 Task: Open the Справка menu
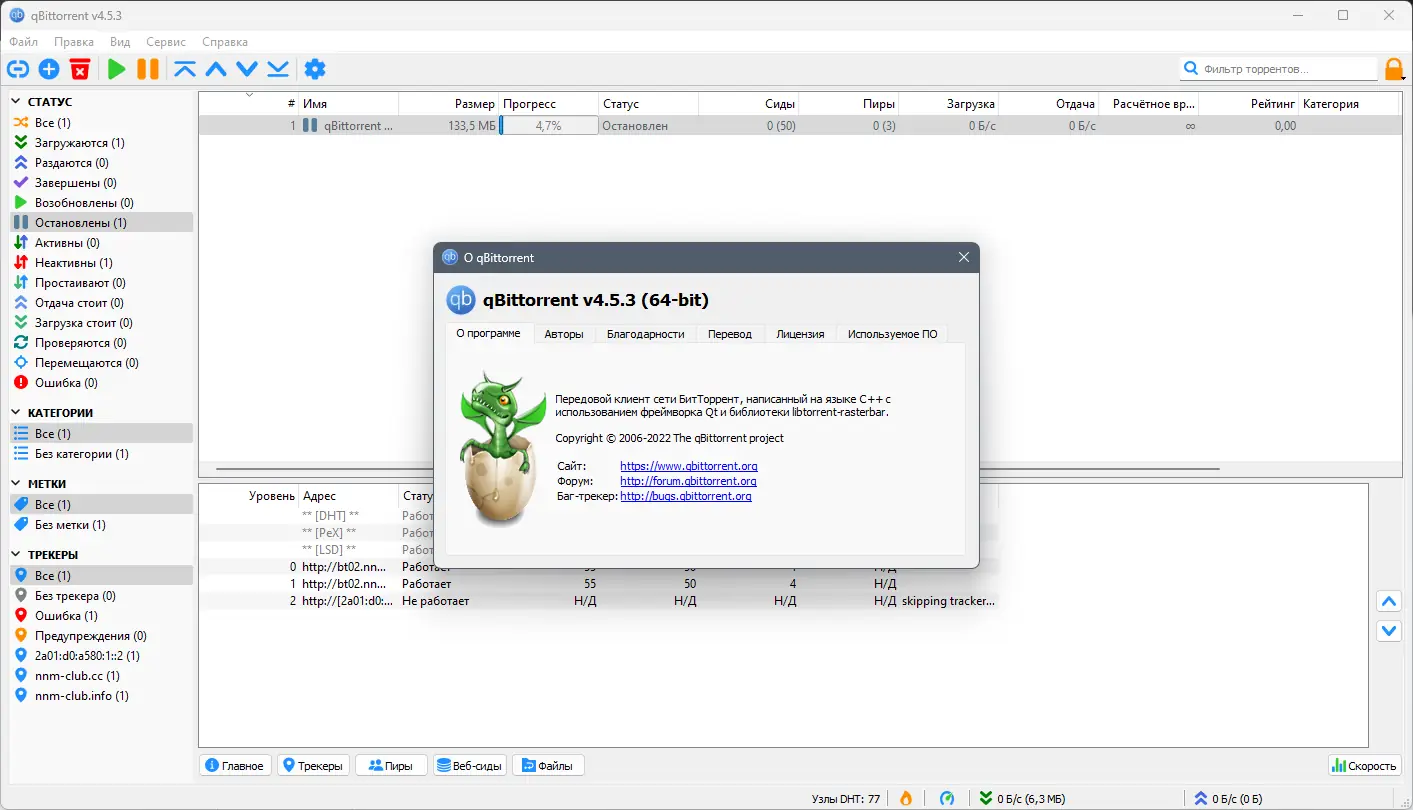(x=225, y=42)
